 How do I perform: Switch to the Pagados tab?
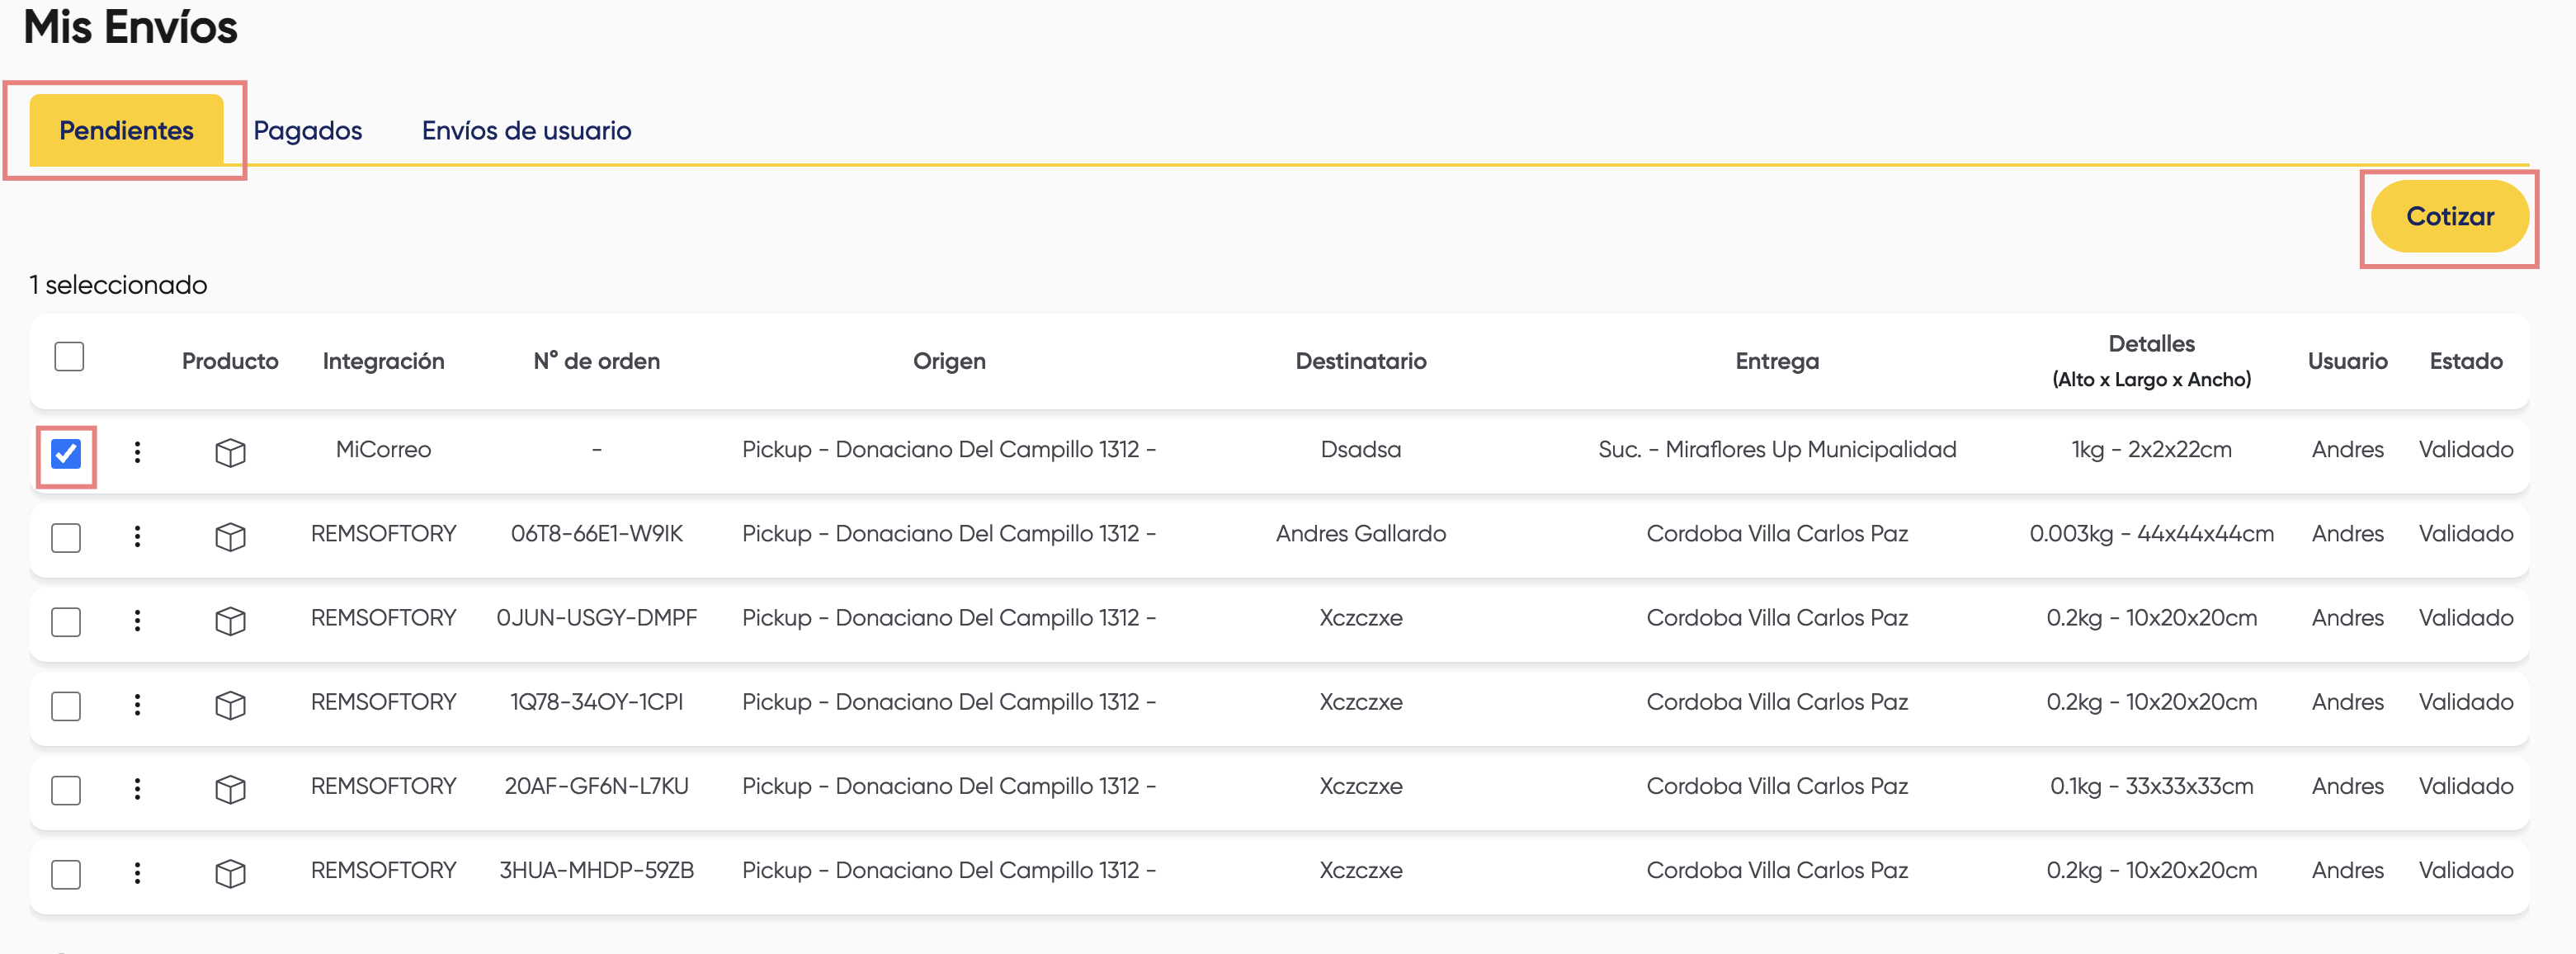(307, 130)
